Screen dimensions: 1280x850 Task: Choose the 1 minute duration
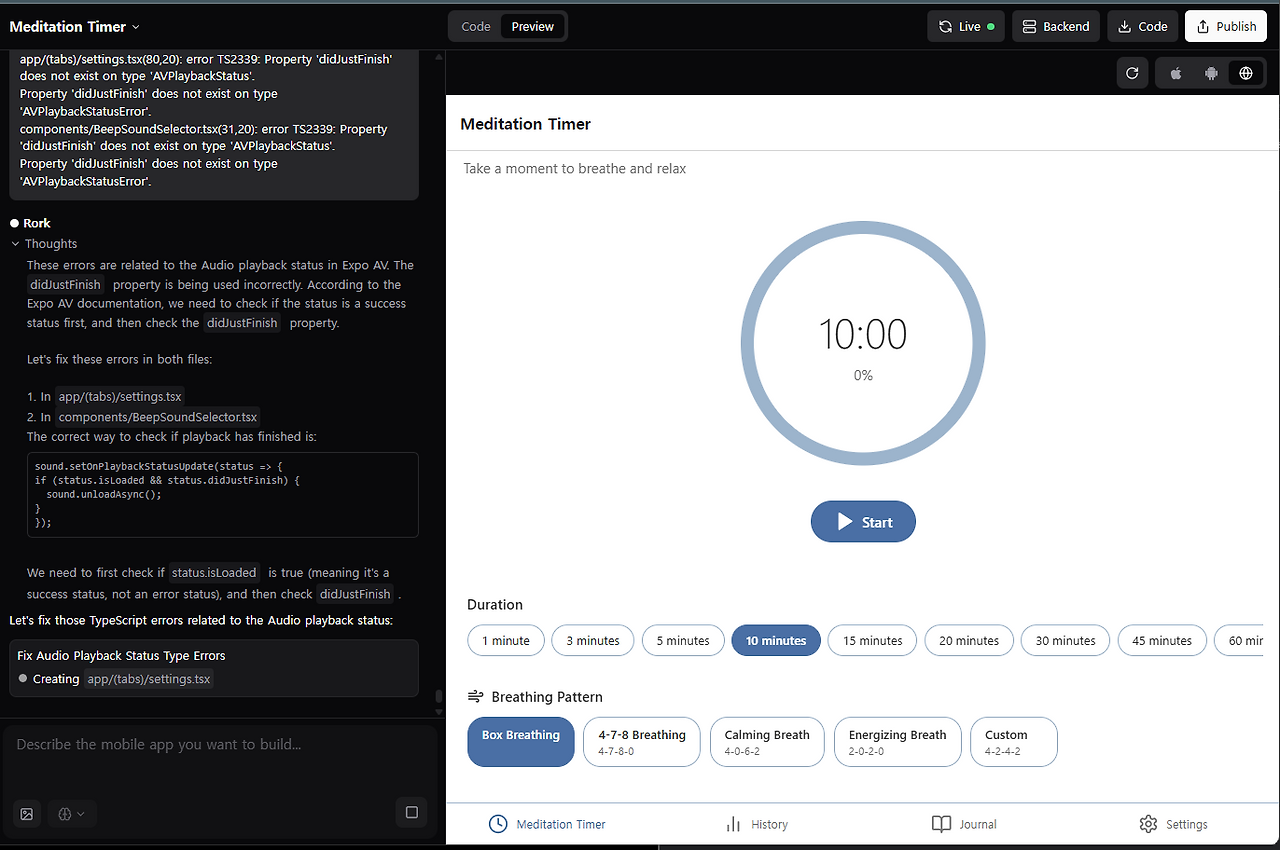point(506,641)
